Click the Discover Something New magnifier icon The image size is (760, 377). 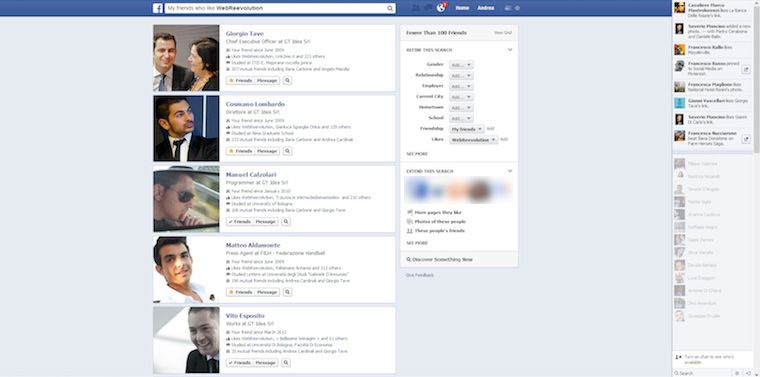409,260
